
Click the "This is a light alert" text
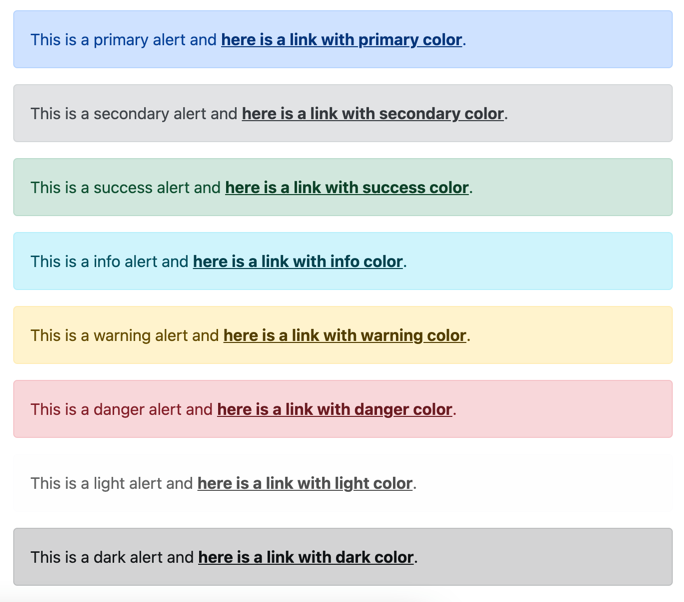pos(97,484)
